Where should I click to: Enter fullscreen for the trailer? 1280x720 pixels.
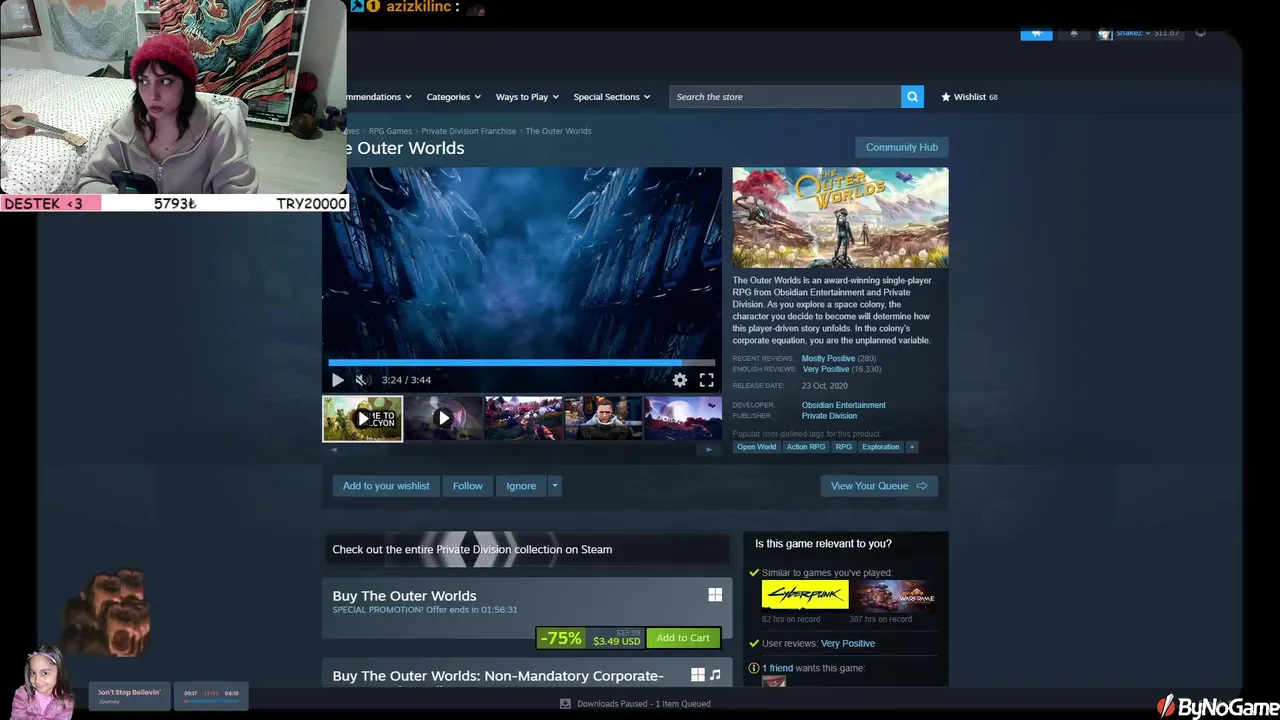tap(706, 380)
